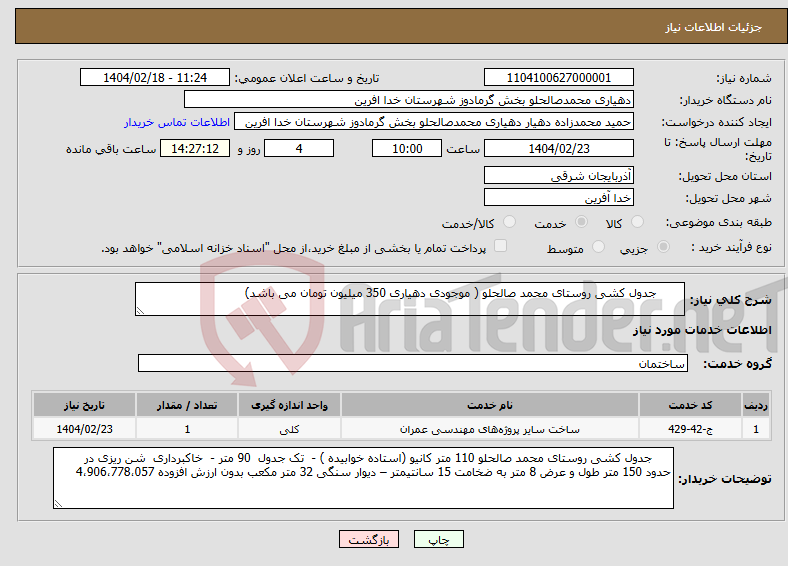Click the buyer organization name field
The image size is (788, 566).
[x=409, y=100]
